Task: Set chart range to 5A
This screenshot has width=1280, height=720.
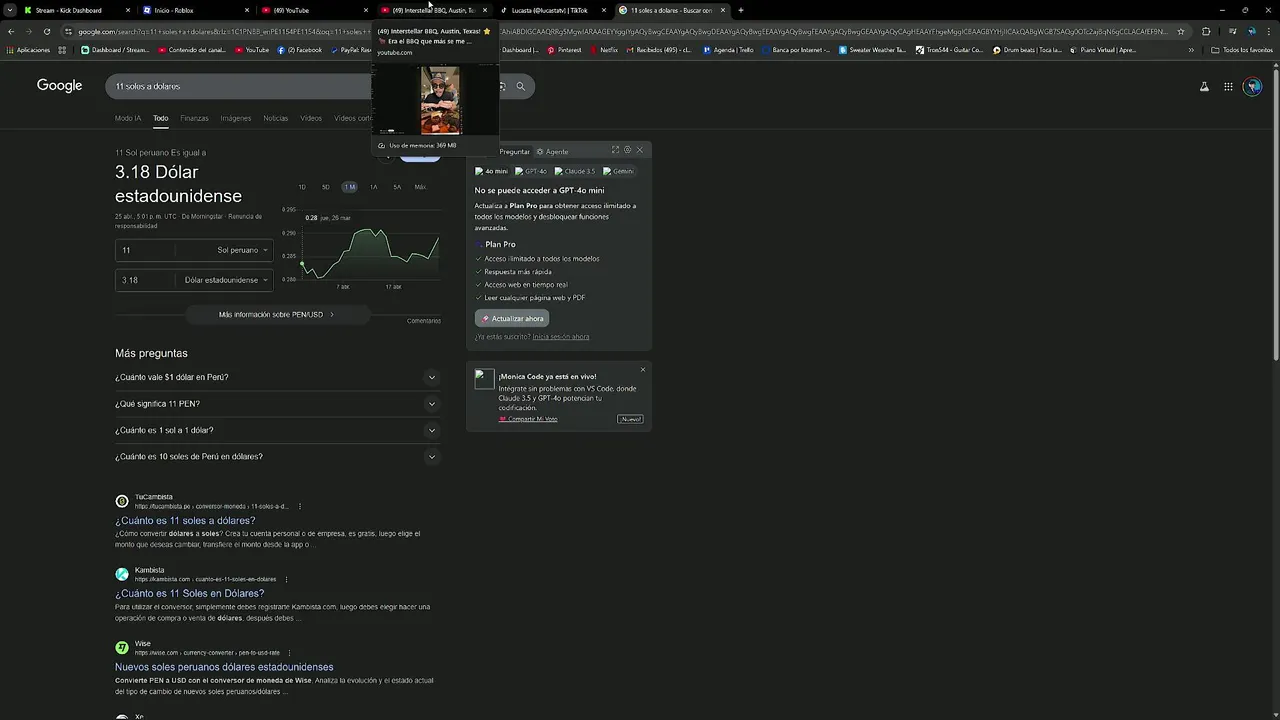Action: (x=397, y=187)
